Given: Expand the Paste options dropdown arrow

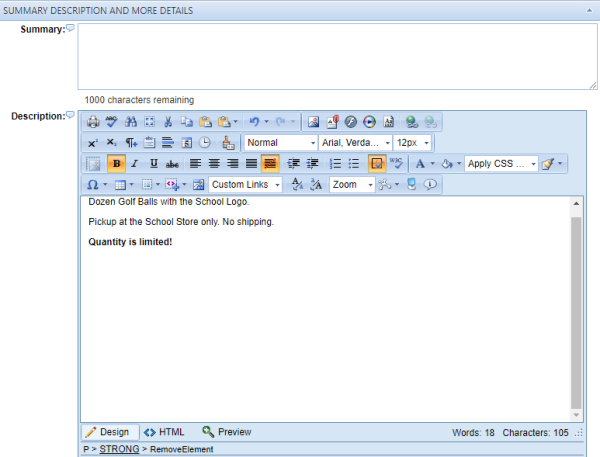Looking at the screenshot, I should [x=236, y=122].
